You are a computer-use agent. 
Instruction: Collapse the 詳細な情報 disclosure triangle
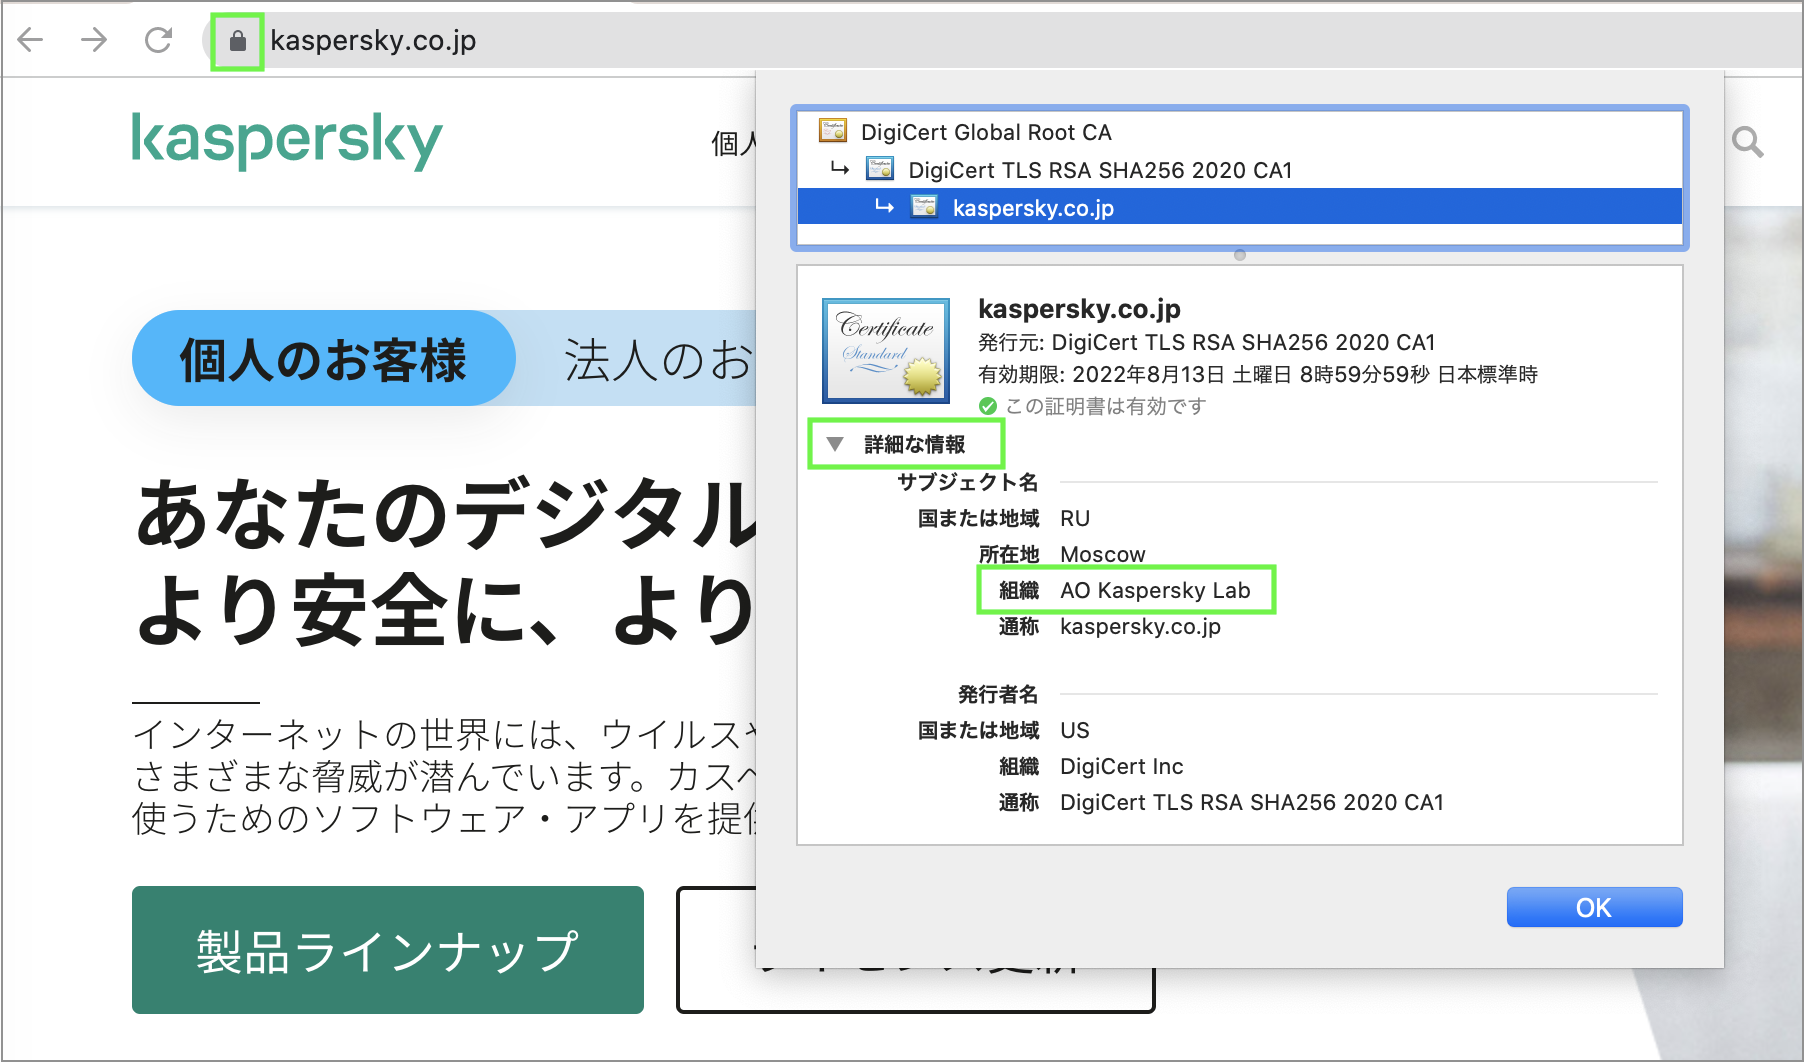coord(835,444)
